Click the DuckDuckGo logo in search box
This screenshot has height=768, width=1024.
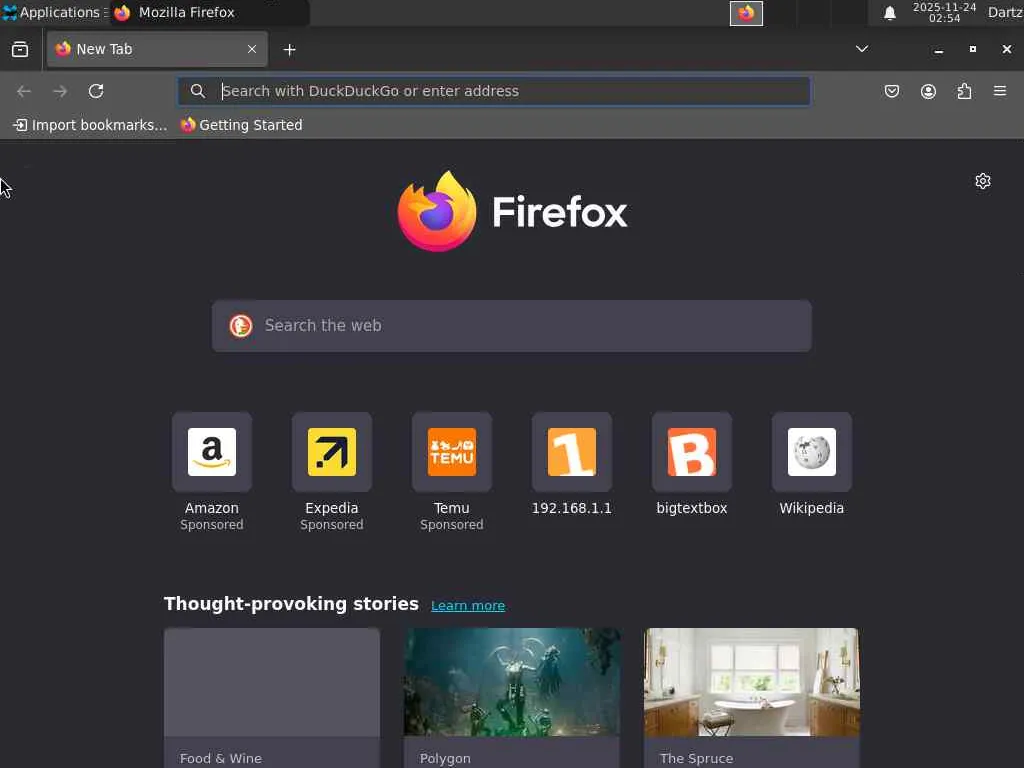pos(241,326)
